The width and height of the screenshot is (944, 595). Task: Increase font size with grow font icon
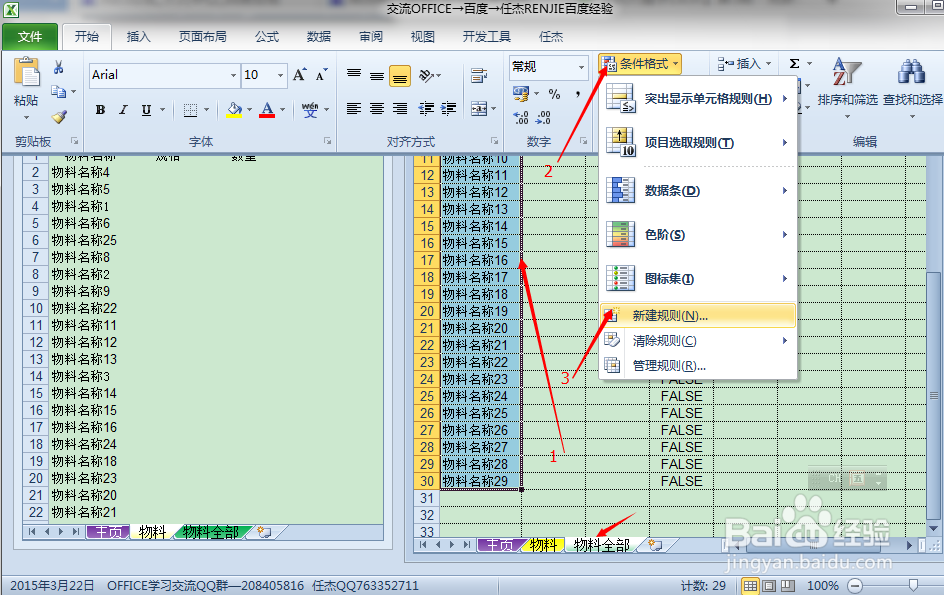[299, 75]
